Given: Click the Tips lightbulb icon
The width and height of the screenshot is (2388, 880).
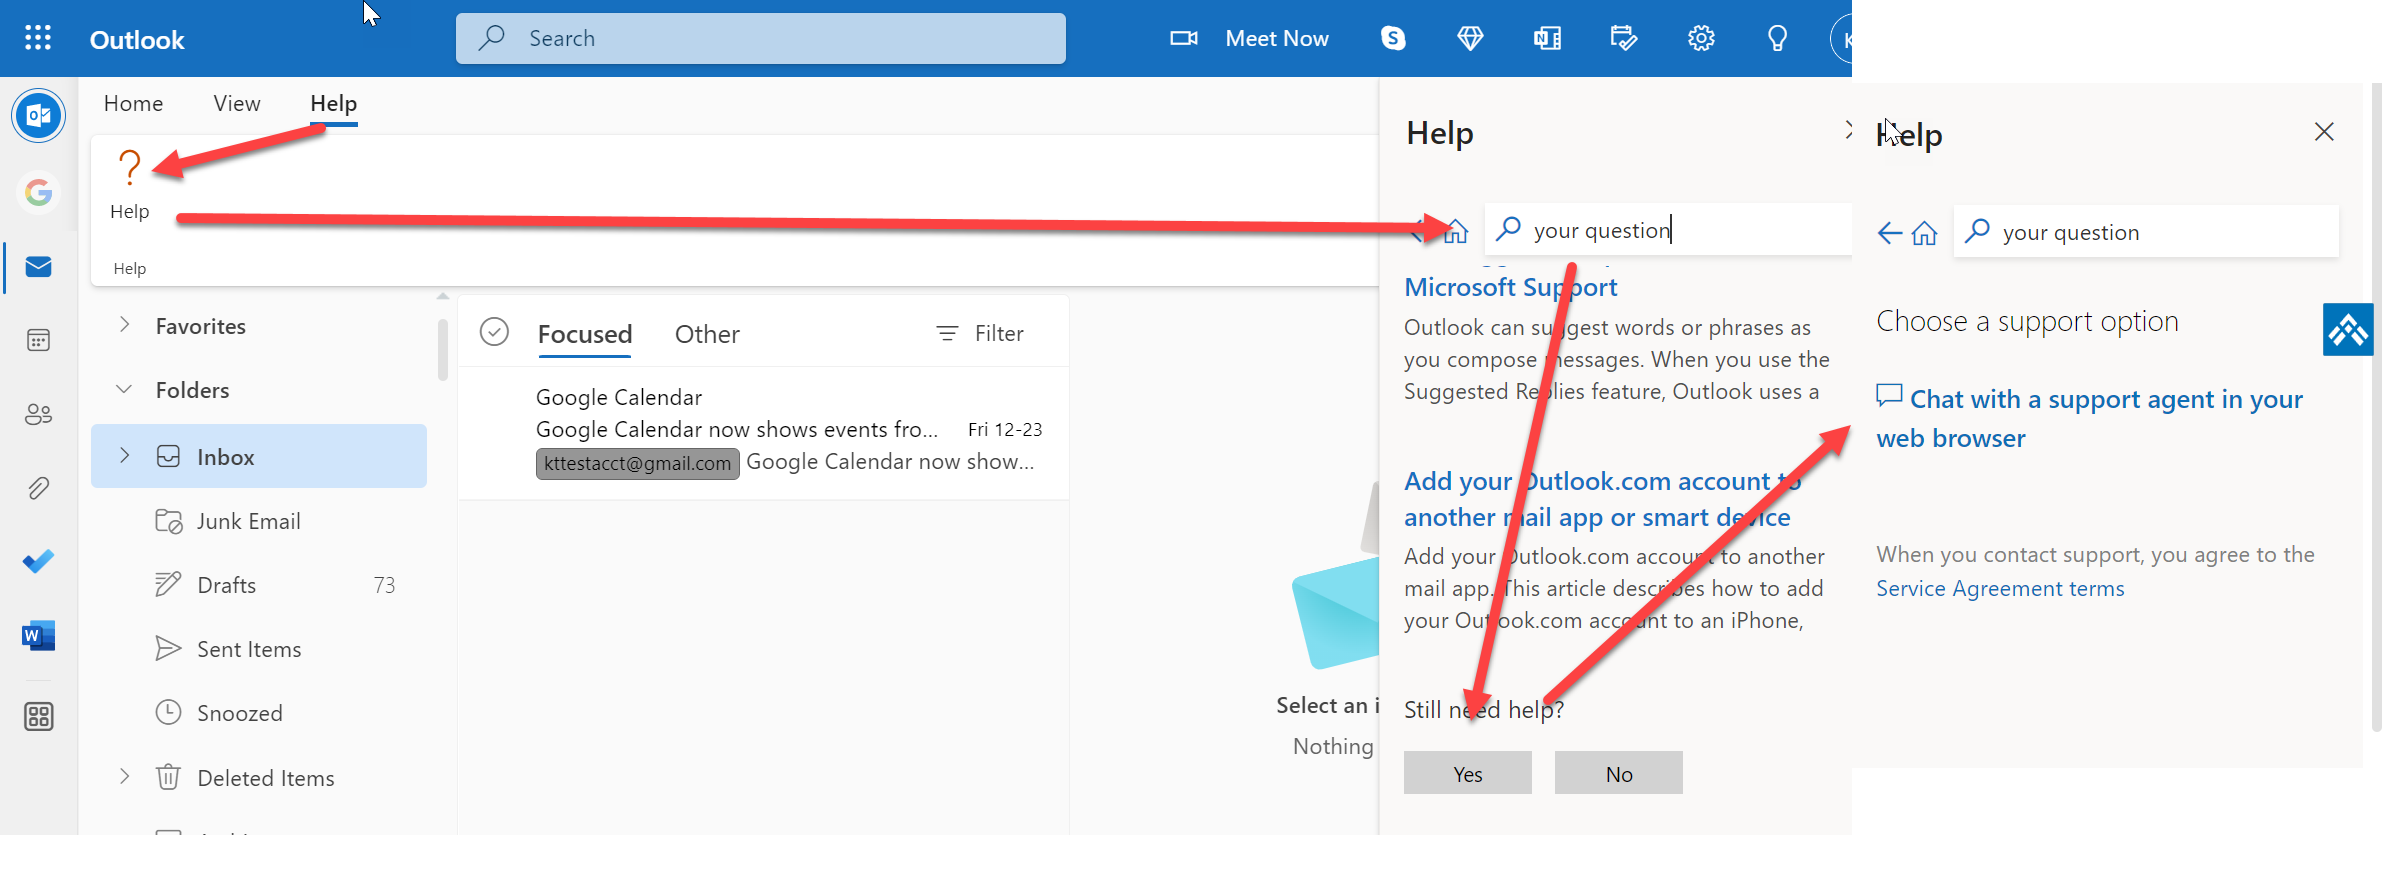Looking at the screenshot, I should pos(1777,39).
